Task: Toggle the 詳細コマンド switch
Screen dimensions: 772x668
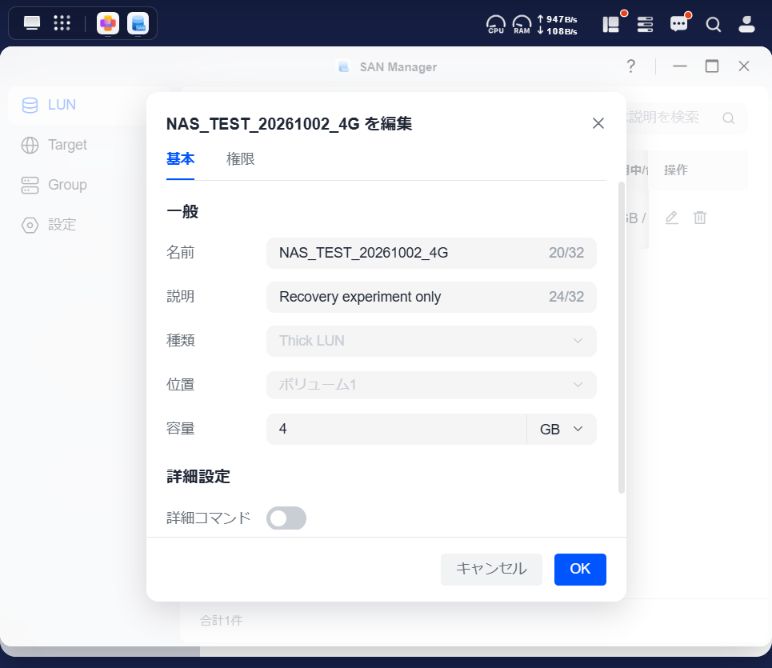Action: (x=286, y=518)
